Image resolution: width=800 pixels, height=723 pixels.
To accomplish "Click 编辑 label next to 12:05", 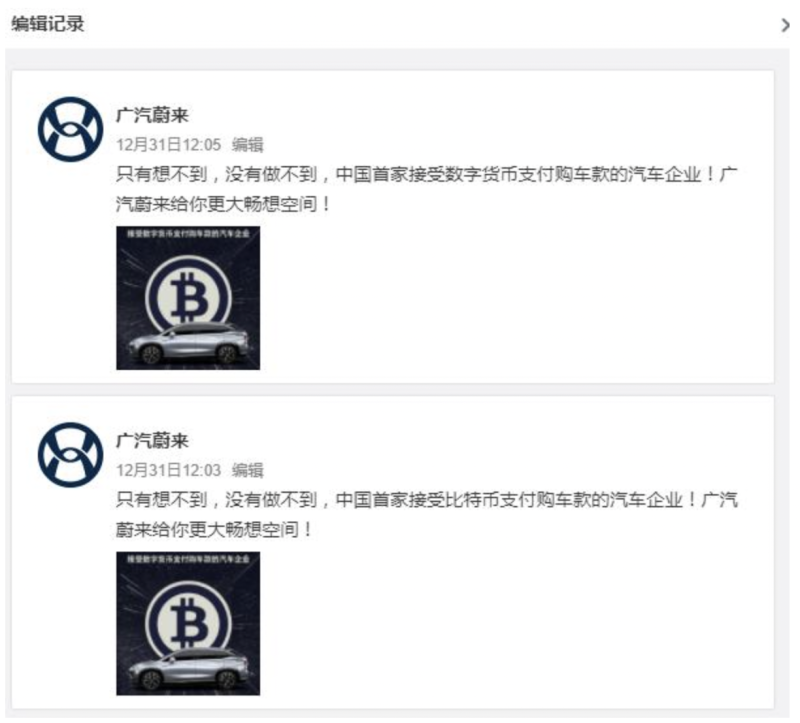I will [247, 145].
